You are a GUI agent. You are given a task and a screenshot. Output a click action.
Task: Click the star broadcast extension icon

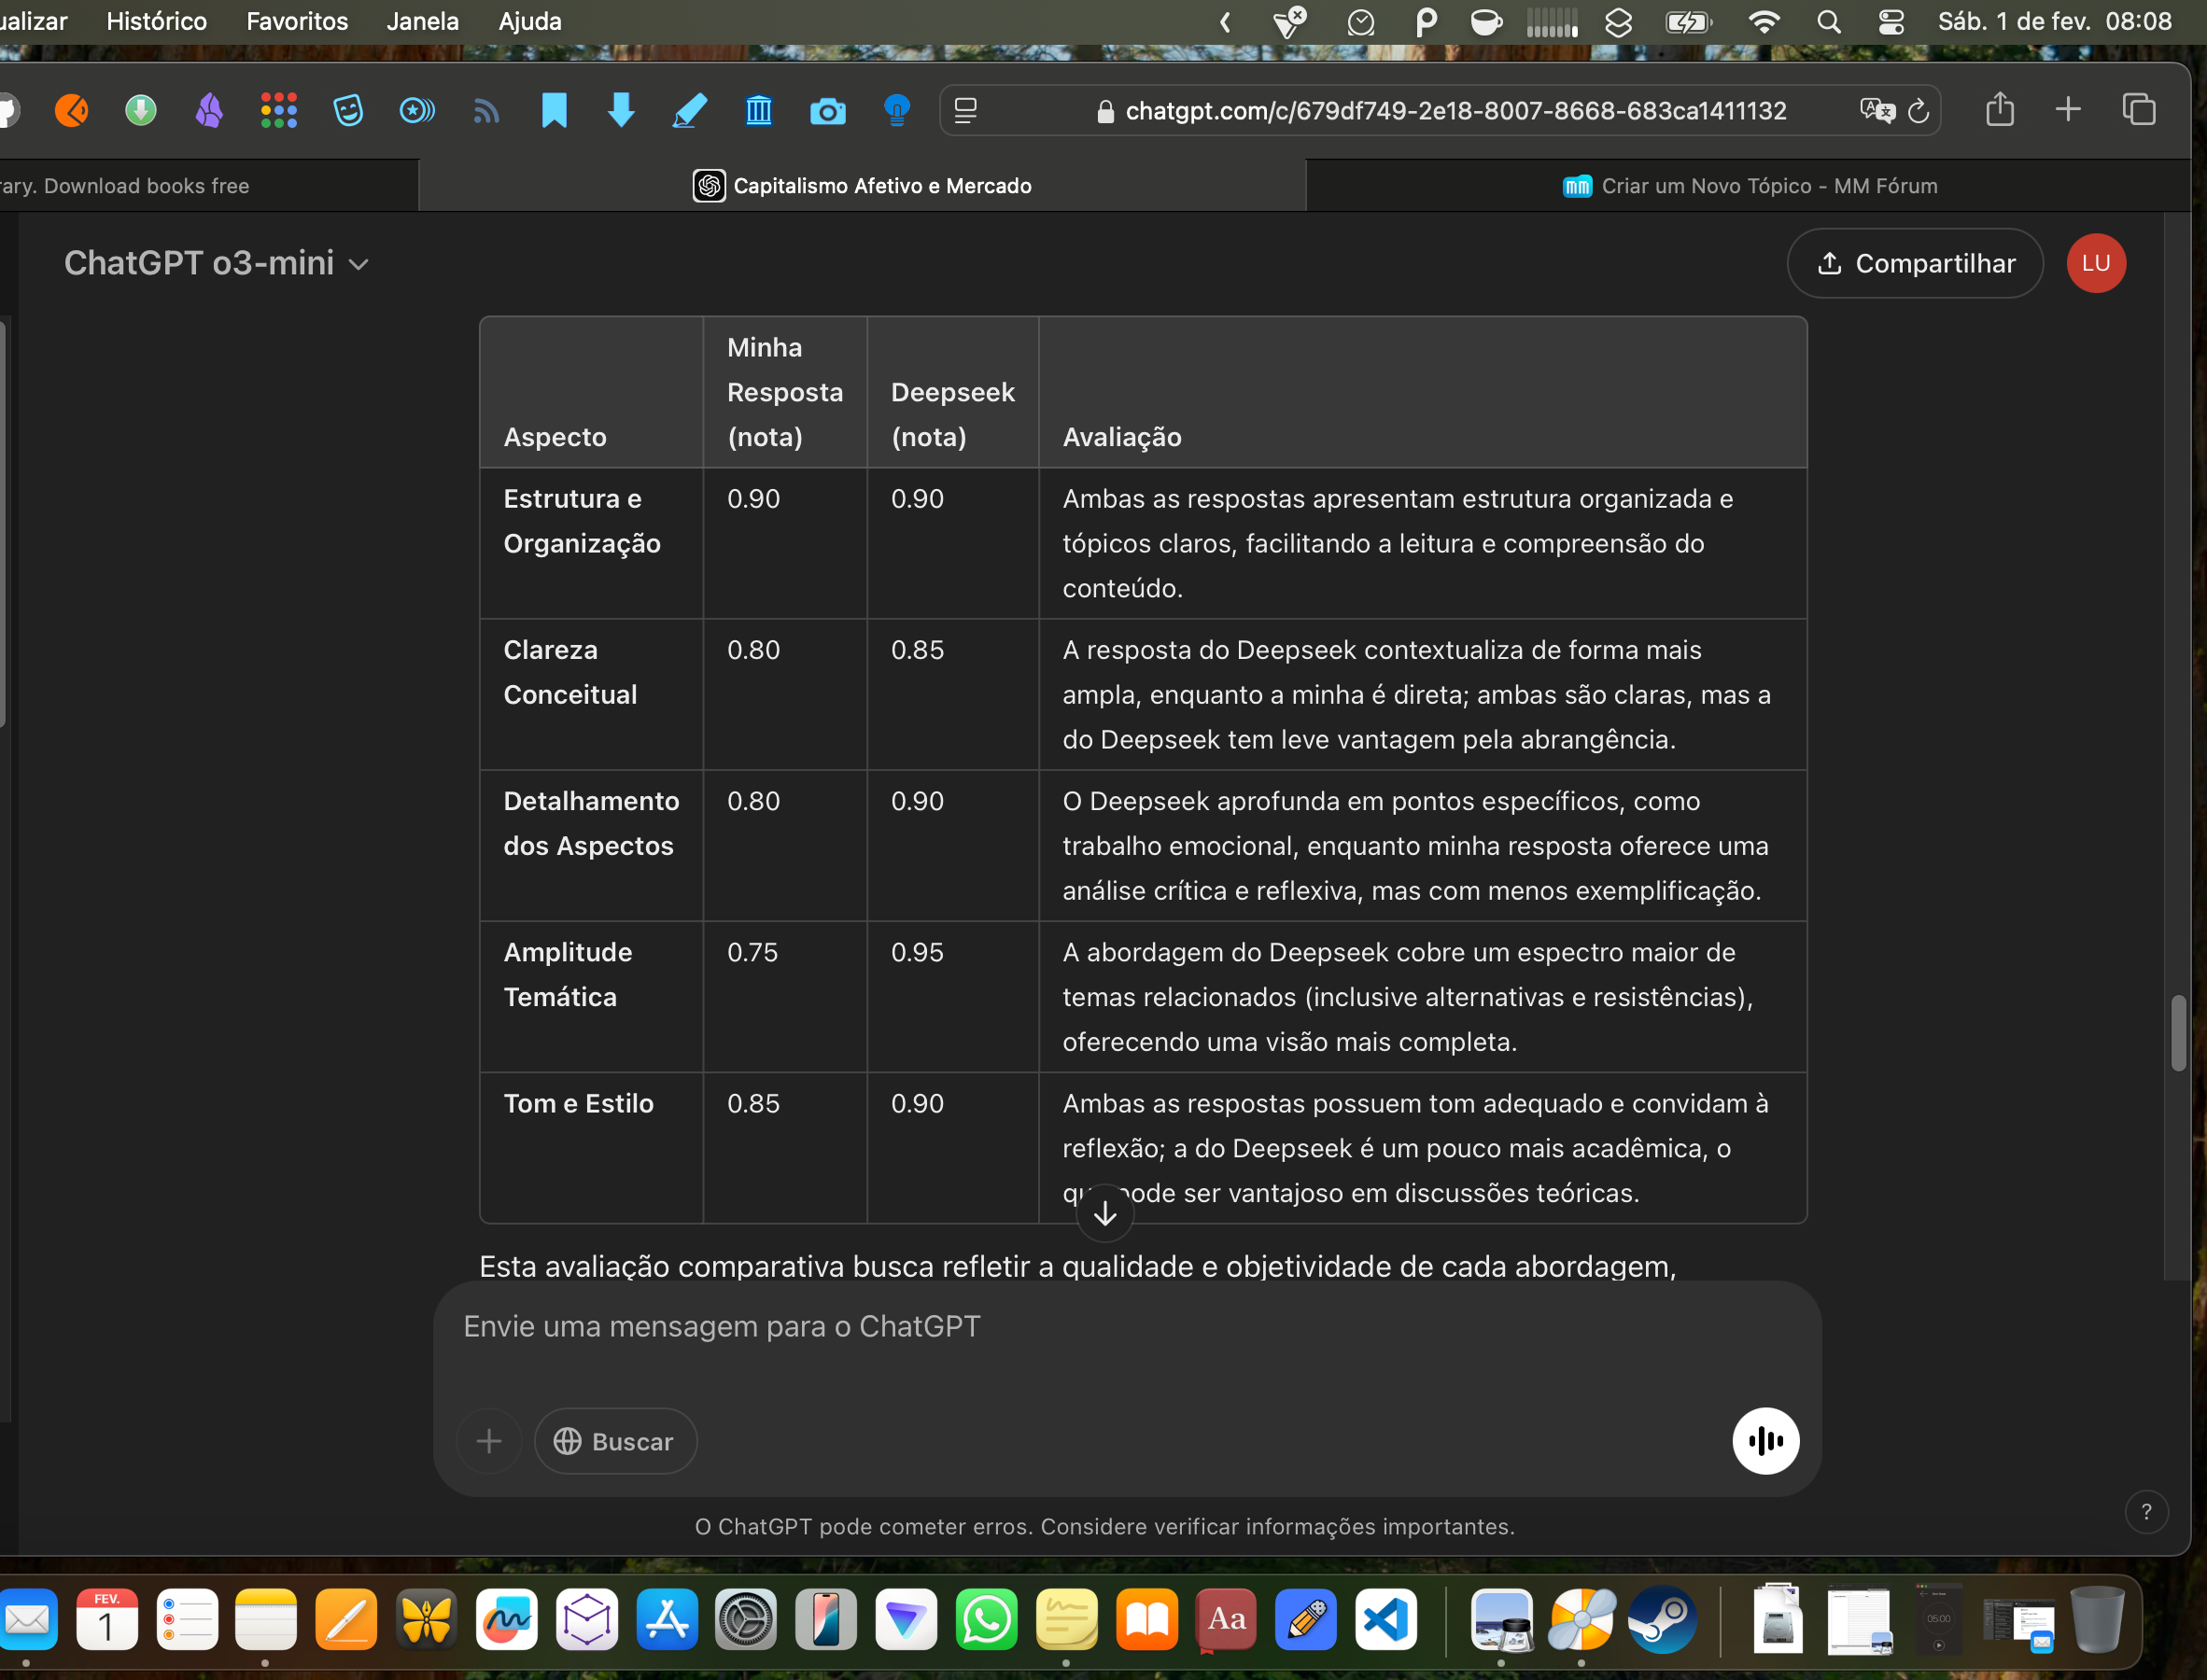pos(416,110)
